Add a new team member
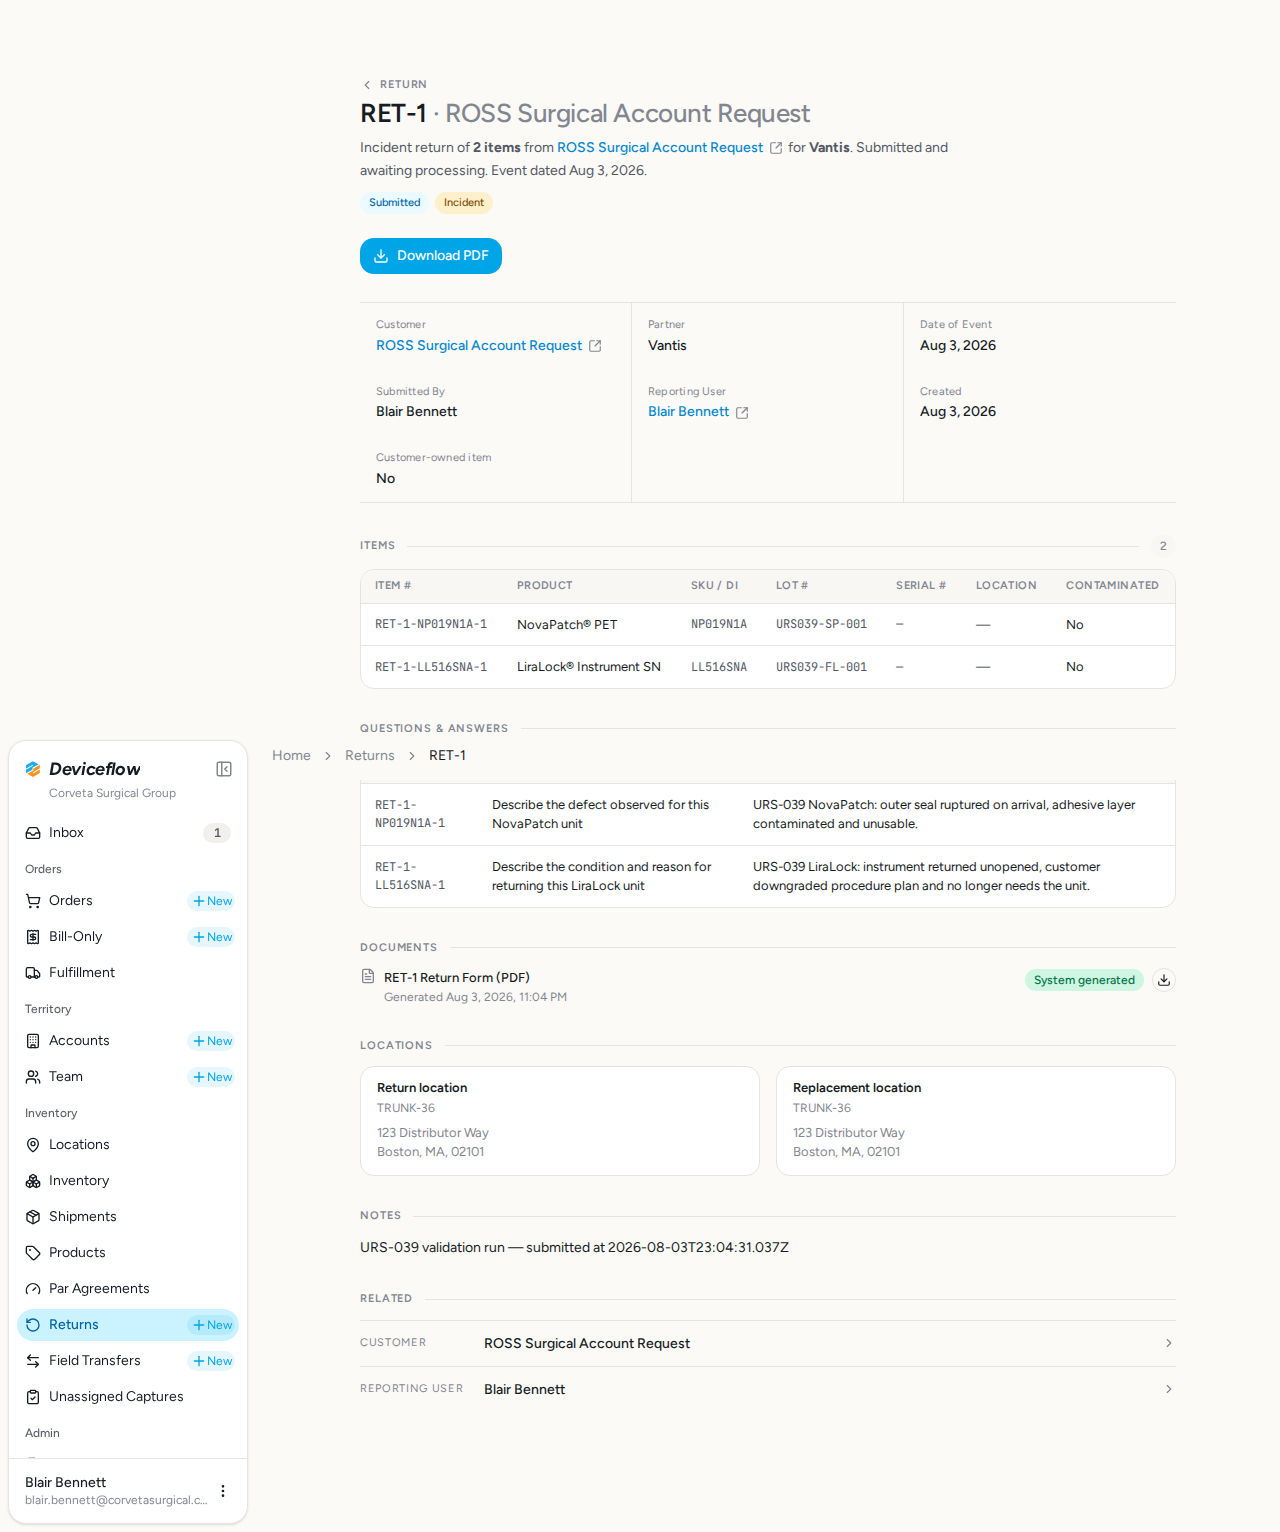 tap(213, 1077)
